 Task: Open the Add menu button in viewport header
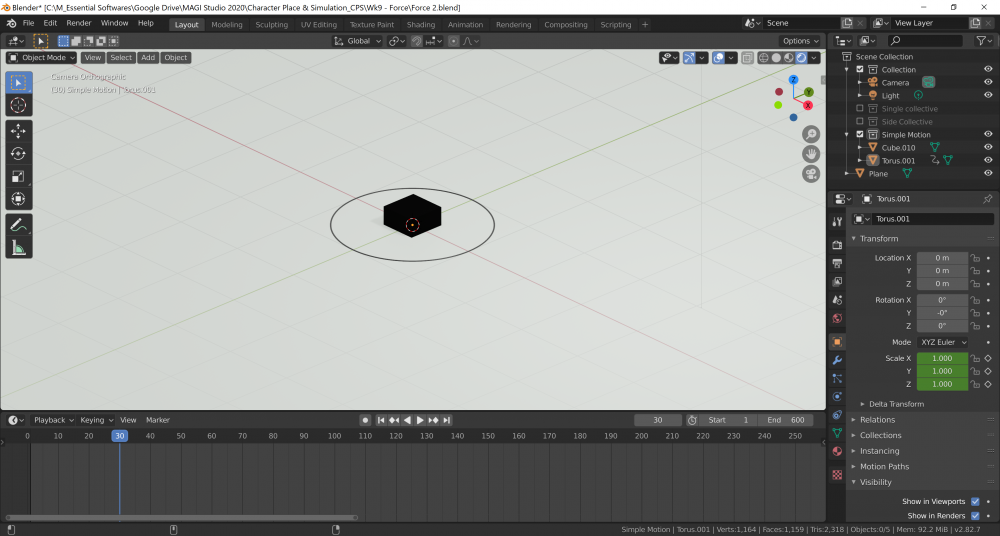pos(148,57)
